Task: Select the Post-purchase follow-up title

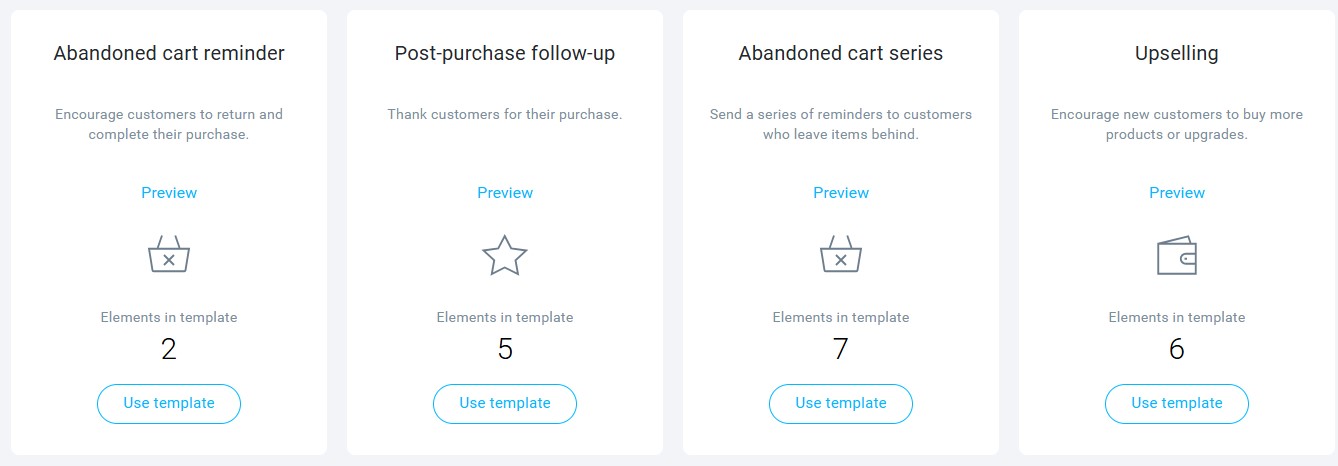Action: (505, 54)
